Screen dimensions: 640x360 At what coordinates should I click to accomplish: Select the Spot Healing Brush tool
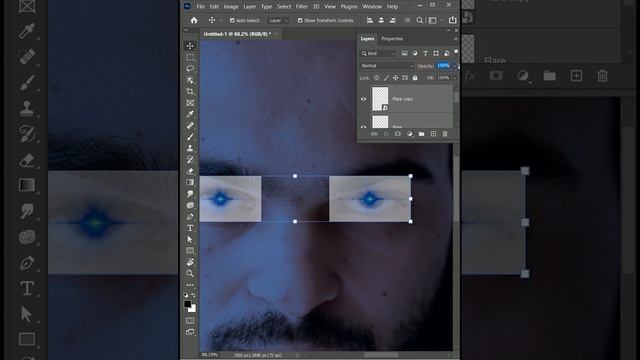[190, 126]
